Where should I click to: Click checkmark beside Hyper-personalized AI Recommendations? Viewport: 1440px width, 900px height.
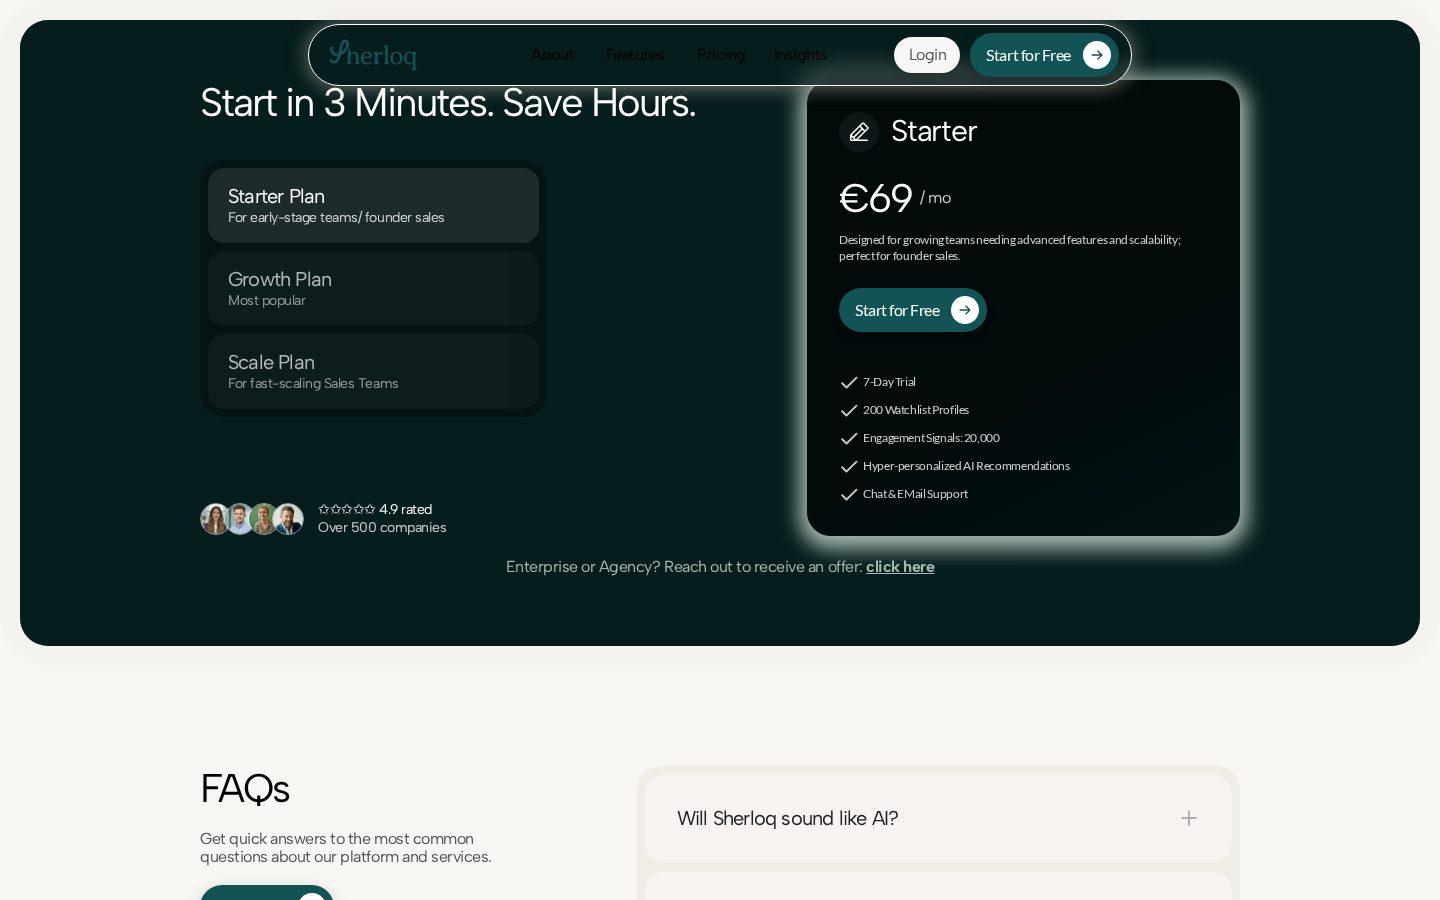(849, 467)
